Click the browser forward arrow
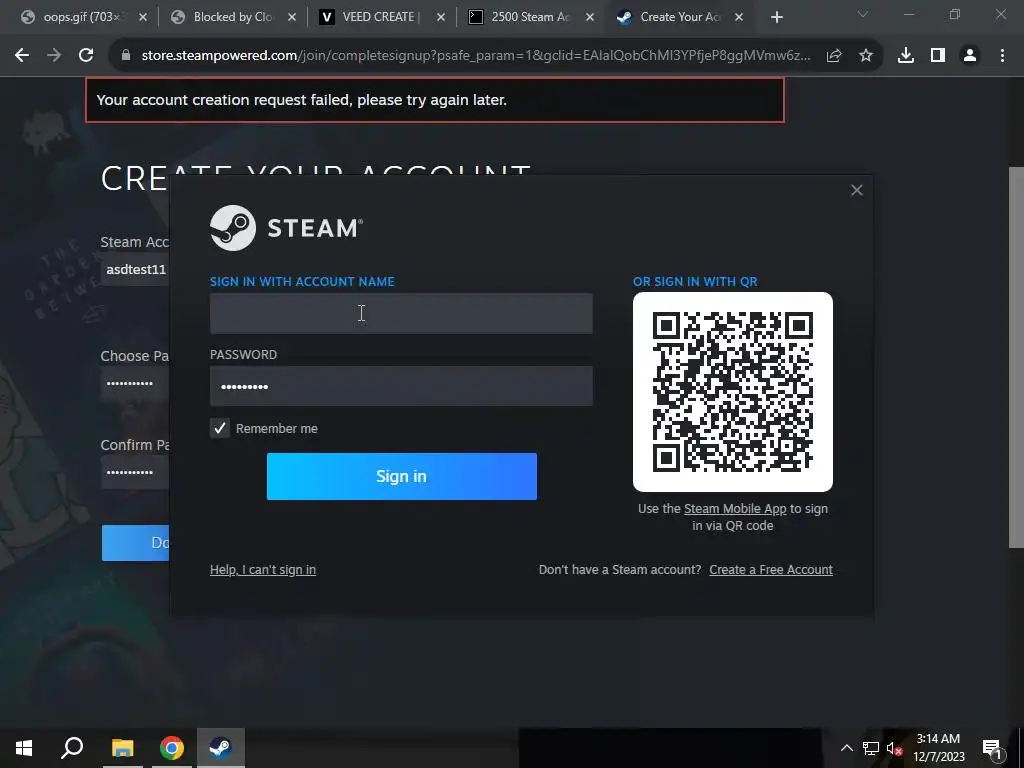The height and width of the screenshot is (768, 1024). click(x=54, y=56)
